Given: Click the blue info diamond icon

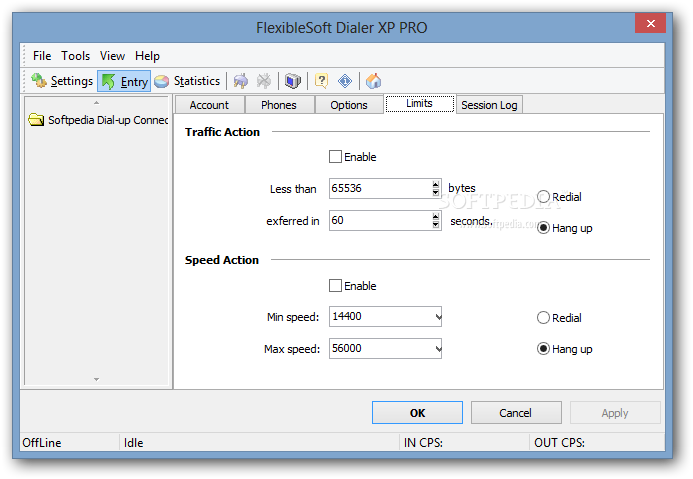Looking at the screenshot, I should click(x=345, y=81).
